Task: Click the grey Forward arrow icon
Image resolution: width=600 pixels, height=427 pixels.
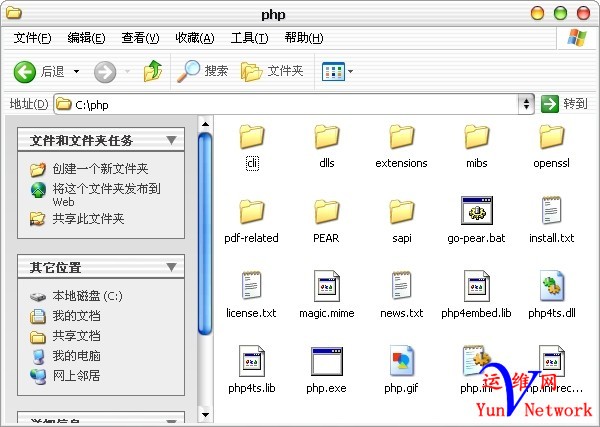Action: pyautogui.click(x=105, y=72)
